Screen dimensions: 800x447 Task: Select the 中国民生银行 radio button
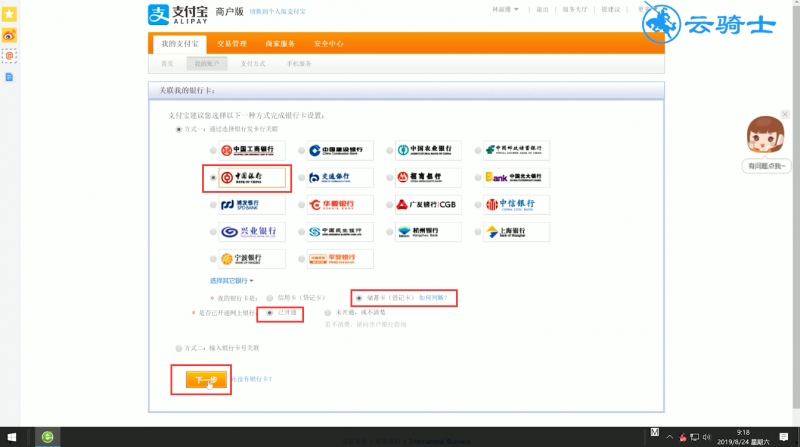[302, 232]
